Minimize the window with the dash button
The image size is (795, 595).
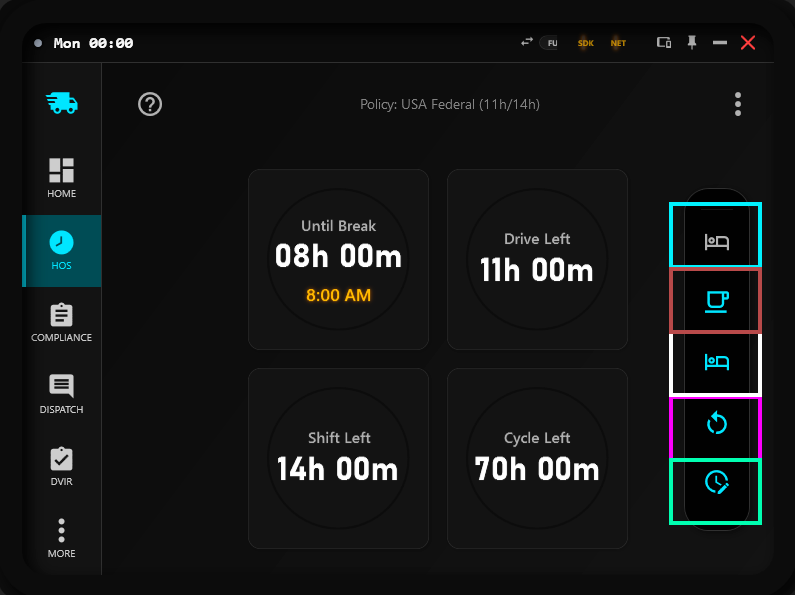720,43
